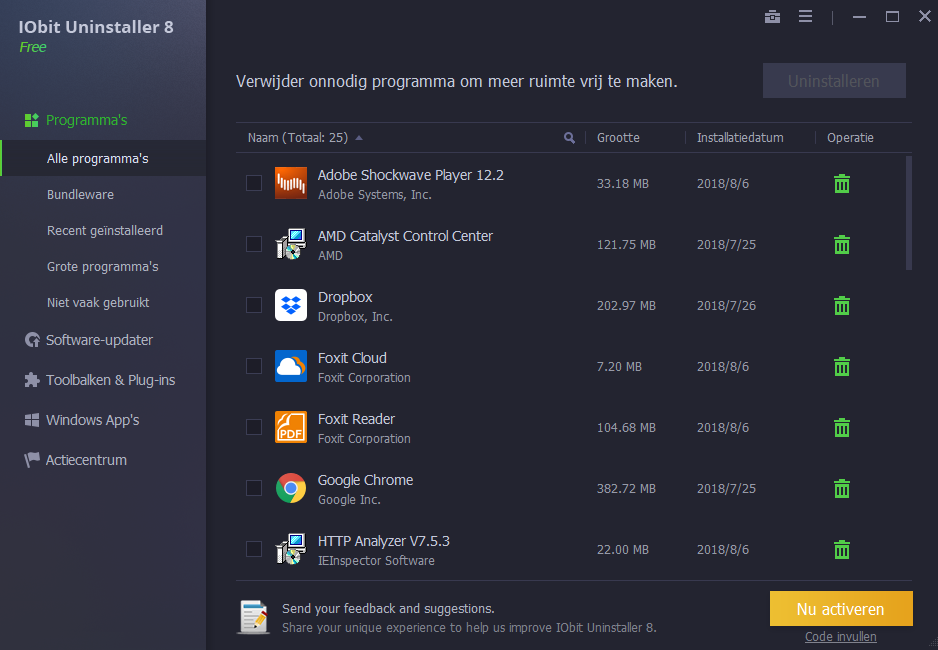Viewport: 938px width, 650px height.
Task: Tick the checkbox for Adobe Shockwave Player
Action: (x=254, y=183)
